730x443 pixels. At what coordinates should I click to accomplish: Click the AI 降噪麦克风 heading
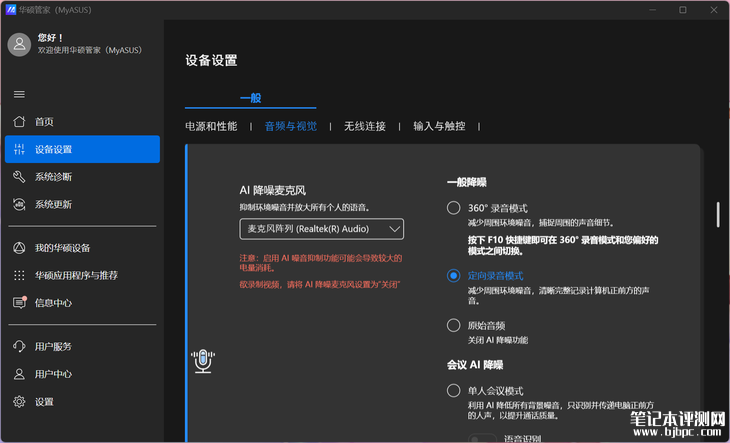click(273, 190)
